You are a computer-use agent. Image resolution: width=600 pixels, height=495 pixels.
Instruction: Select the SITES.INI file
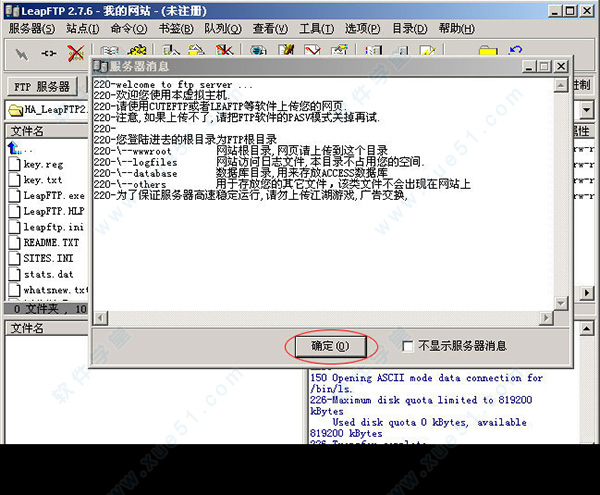point(48,258)
